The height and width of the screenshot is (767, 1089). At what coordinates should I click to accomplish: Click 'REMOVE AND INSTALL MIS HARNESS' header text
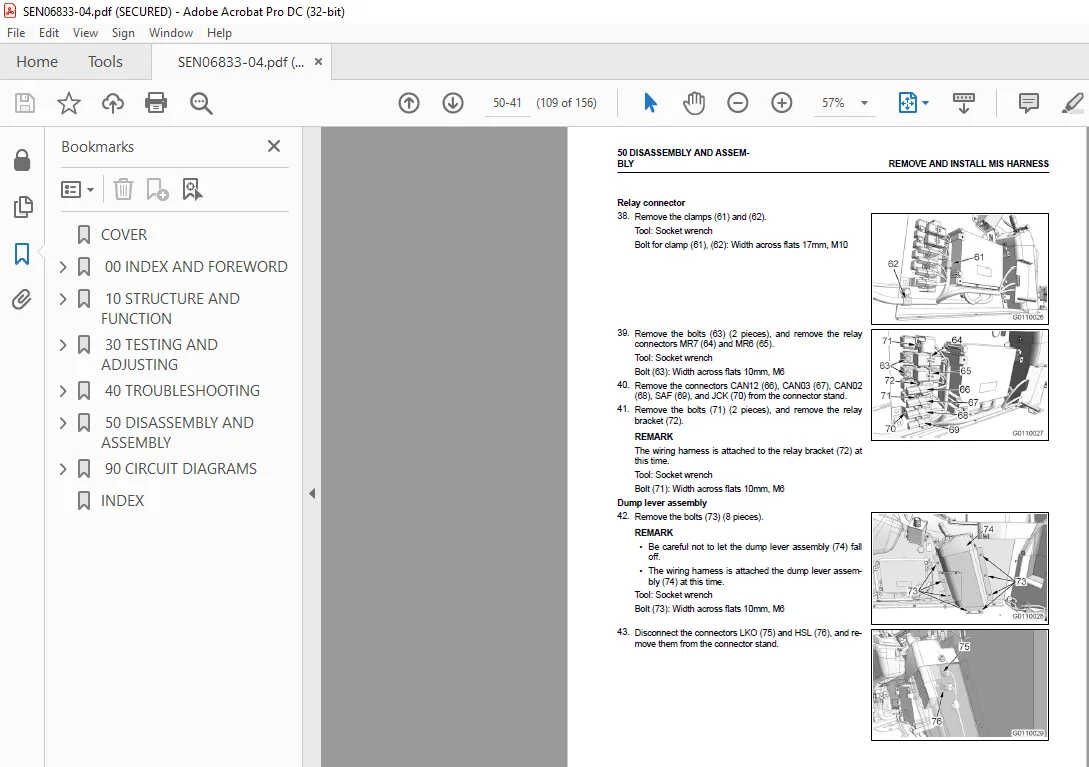(968, 164)
